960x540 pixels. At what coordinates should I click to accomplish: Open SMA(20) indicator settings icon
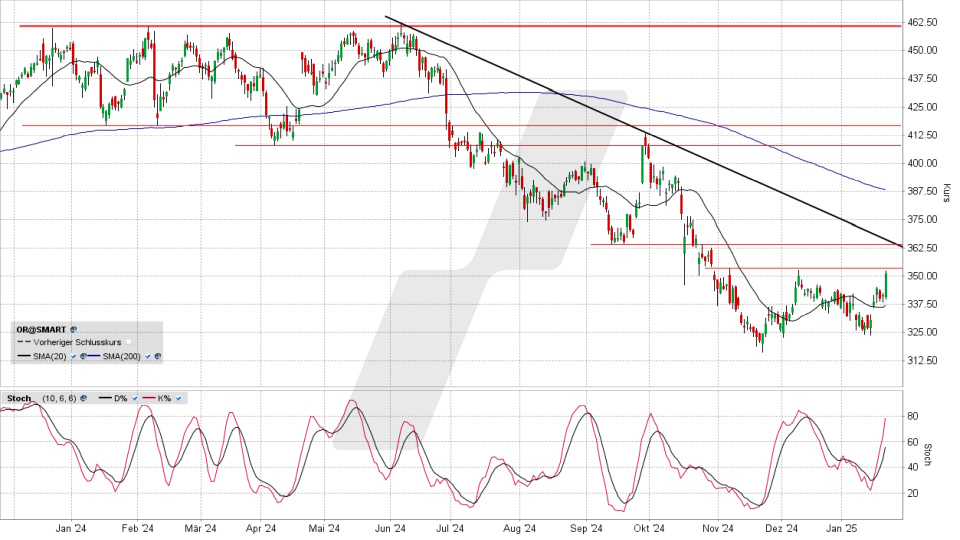pyautogui.click(x=83, y=356)
